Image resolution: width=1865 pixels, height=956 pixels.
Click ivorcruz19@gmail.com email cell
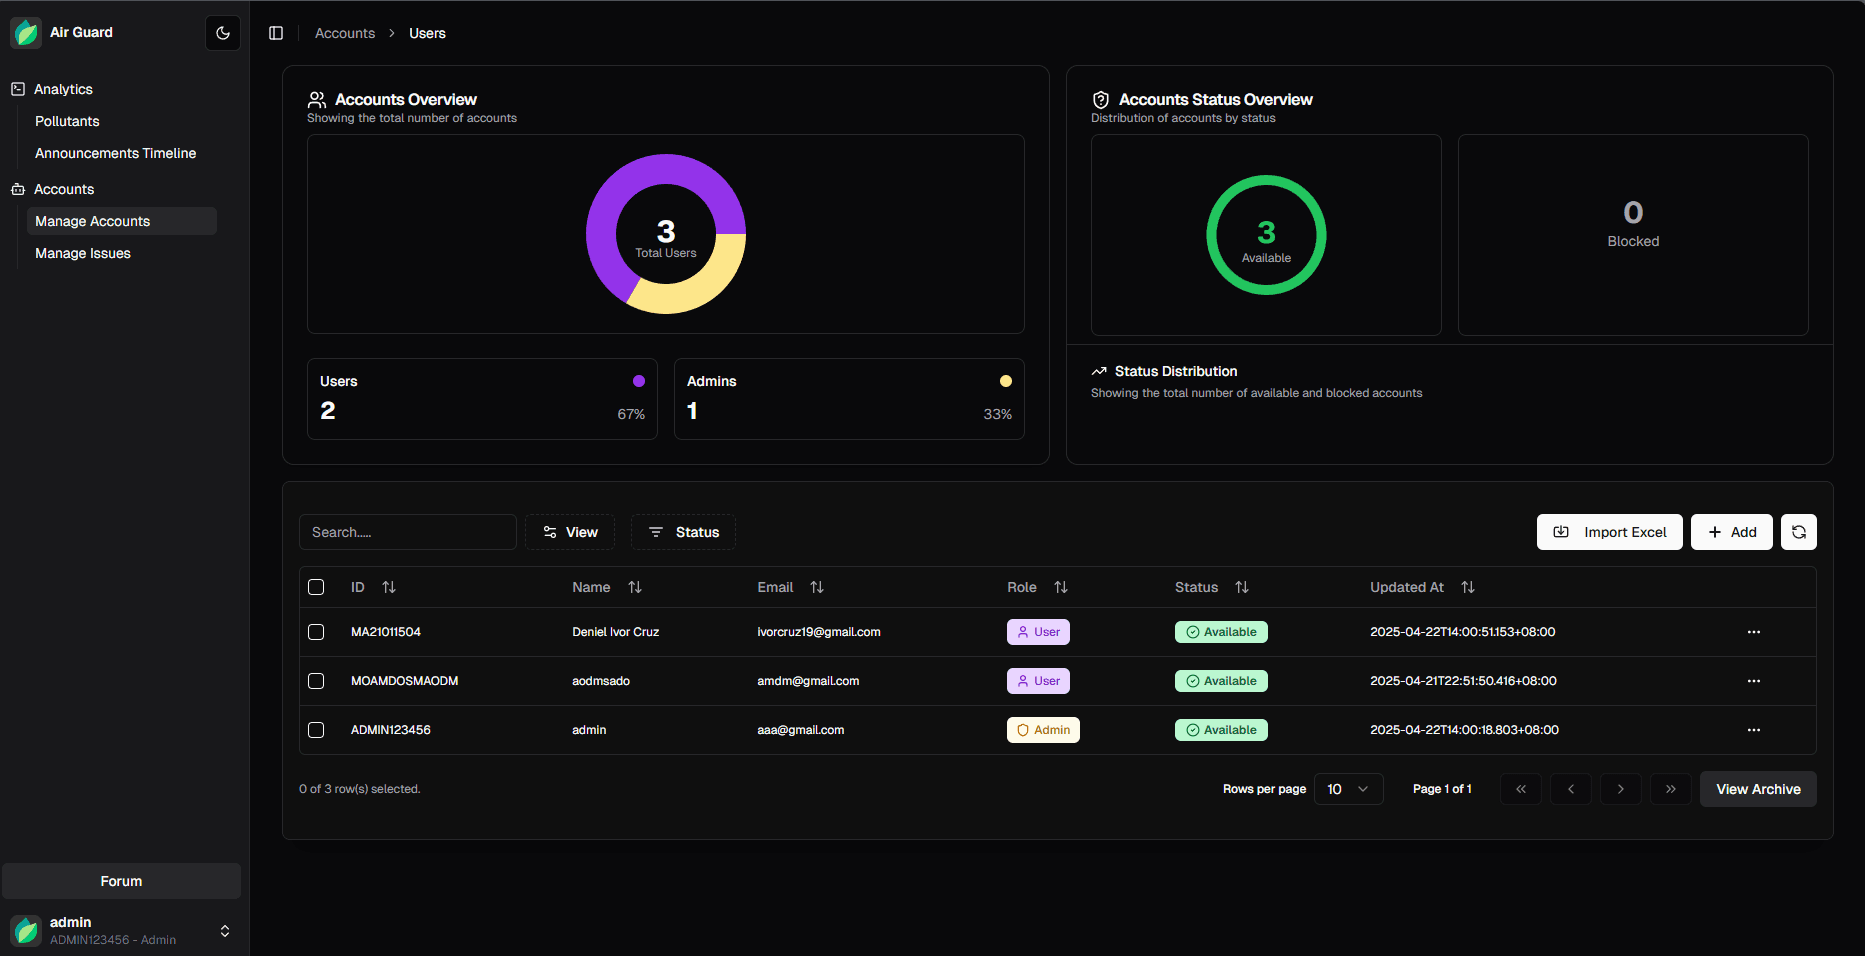point(819,632)
